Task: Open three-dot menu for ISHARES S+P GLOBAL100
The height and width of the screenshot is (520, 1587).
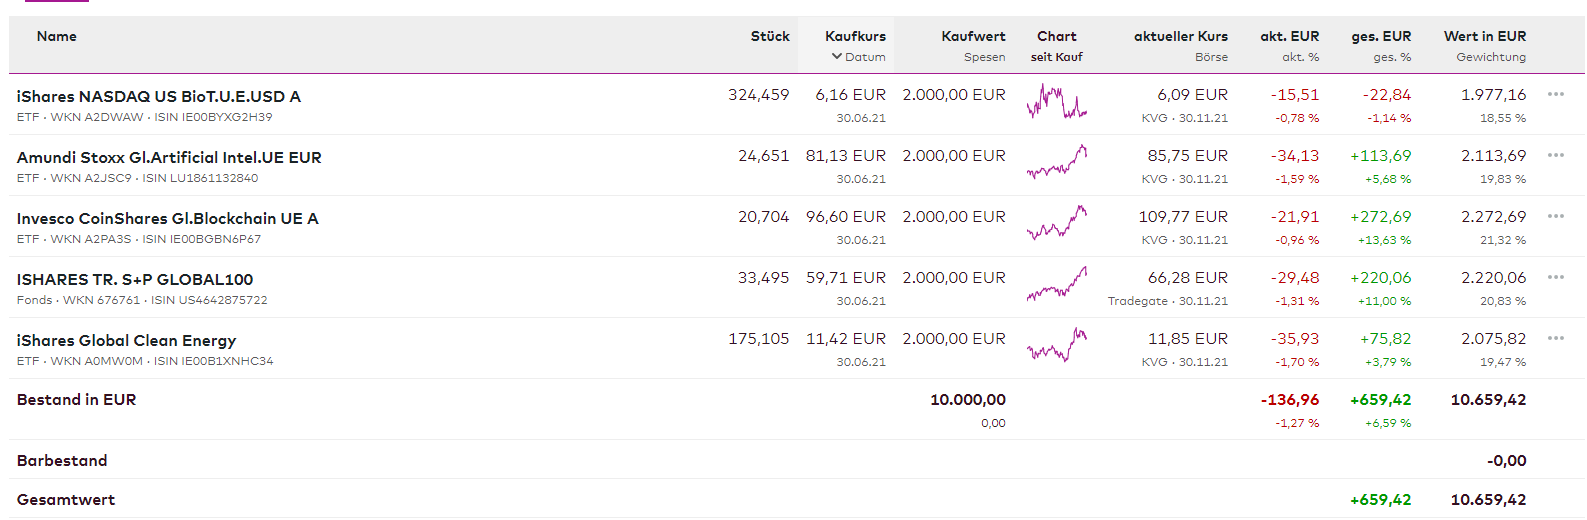Action: pyautogui.click(x=1555, y=278)
